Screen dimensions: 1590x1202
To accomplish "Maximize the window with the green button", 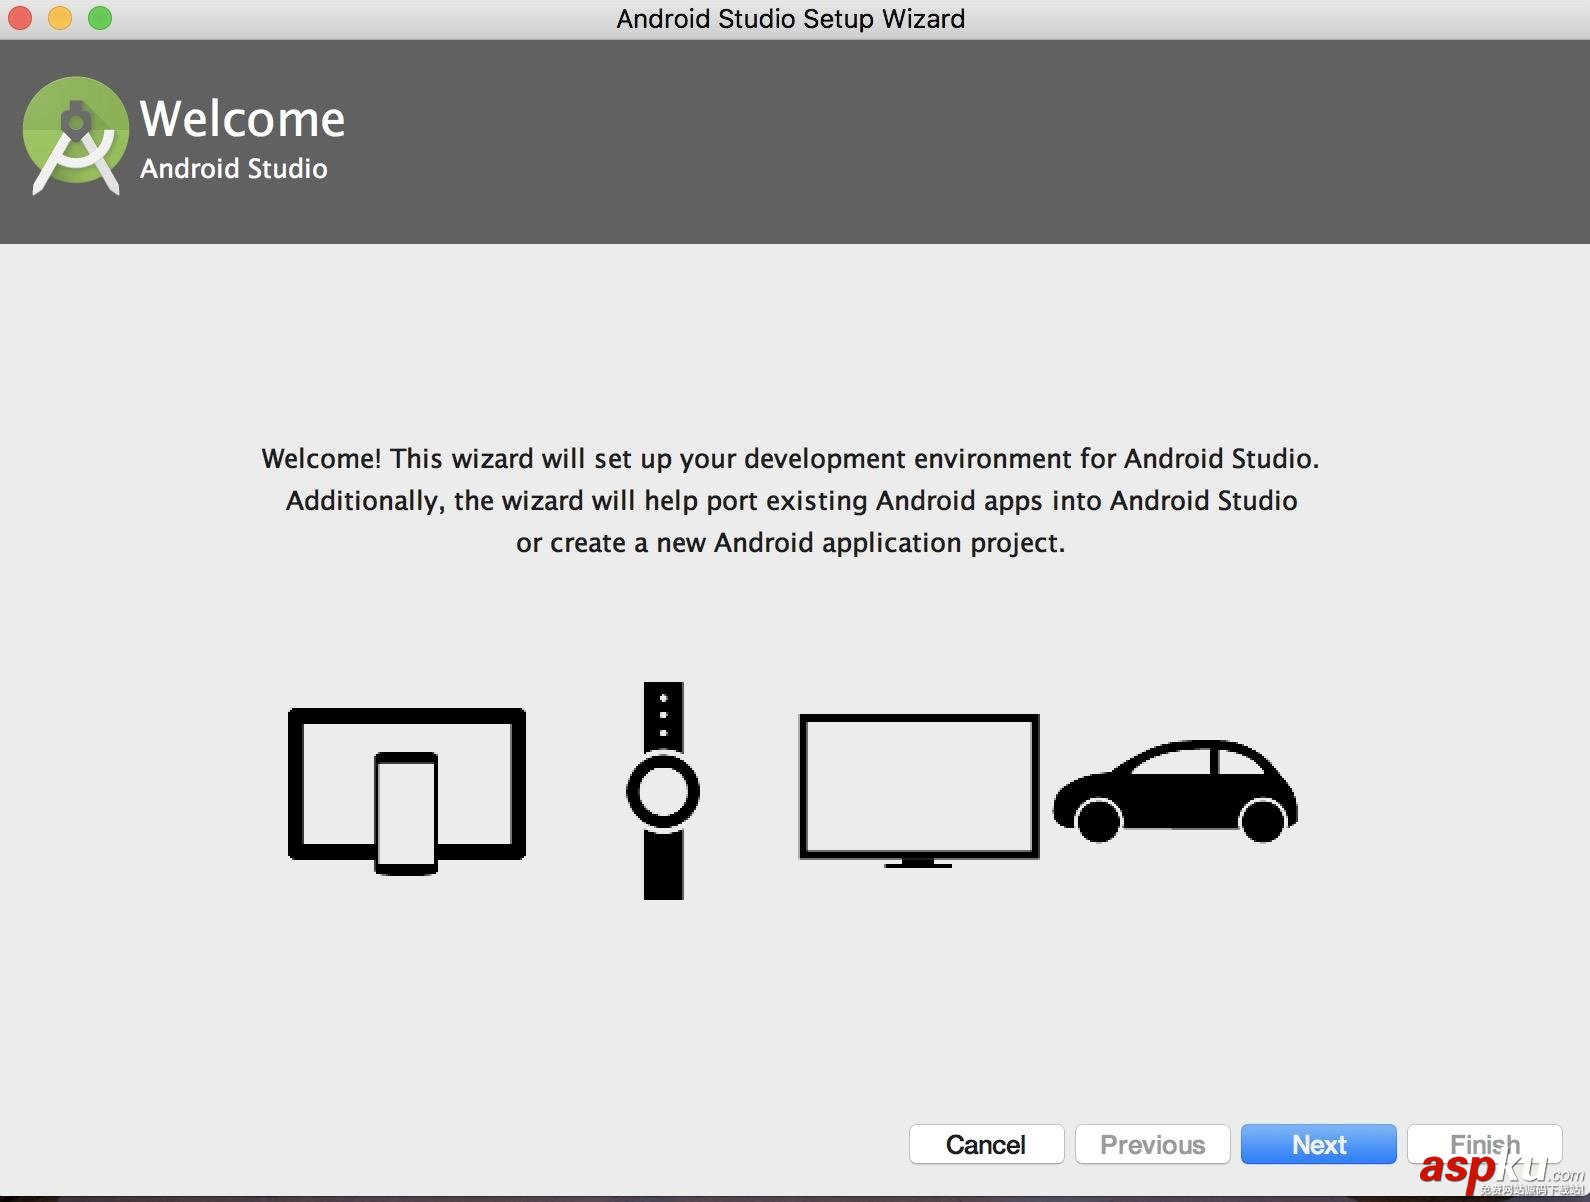I will coord(100,18).
